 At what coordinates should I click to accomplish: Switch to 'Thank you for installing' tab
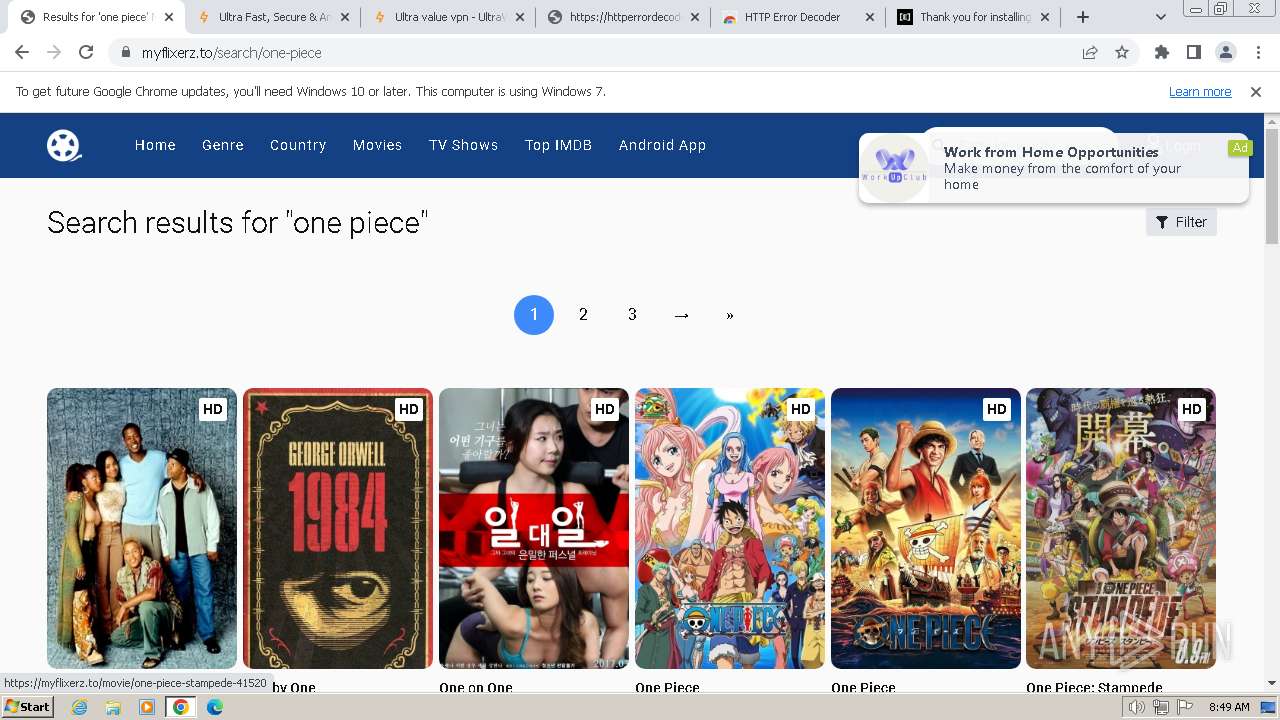point(974,17)
